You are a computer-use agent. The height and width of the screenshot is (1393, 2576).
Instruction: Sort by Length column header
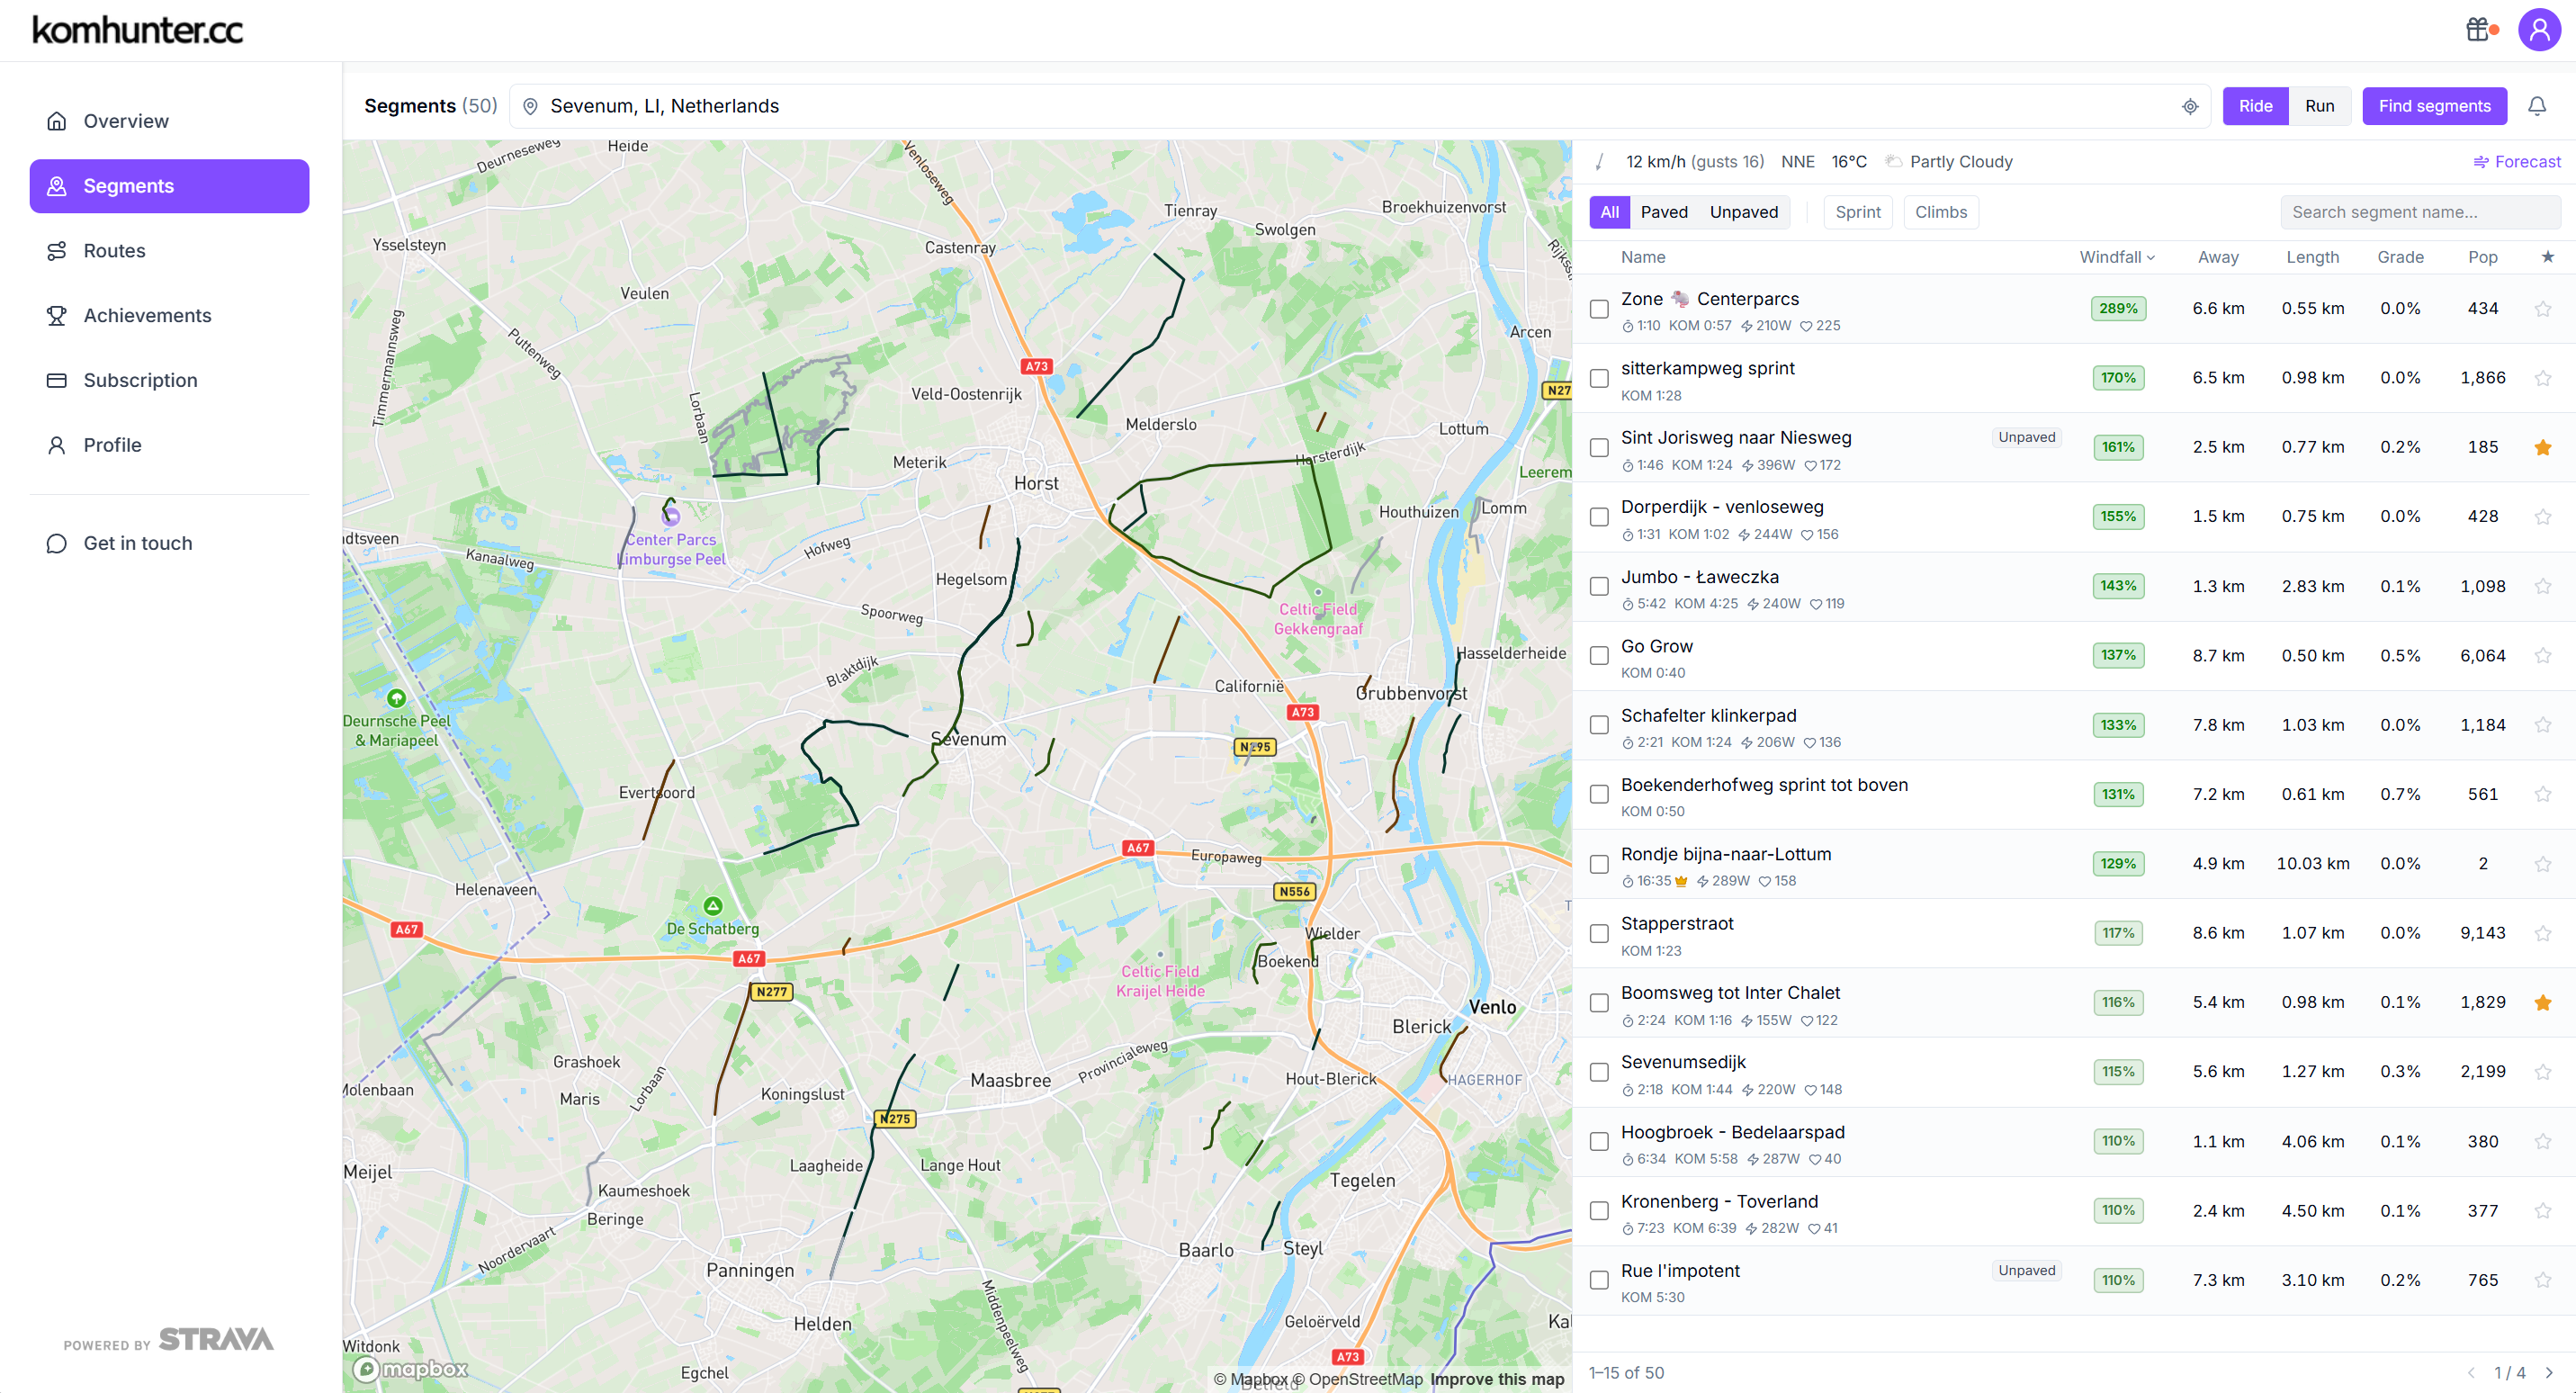point(2312,257)
